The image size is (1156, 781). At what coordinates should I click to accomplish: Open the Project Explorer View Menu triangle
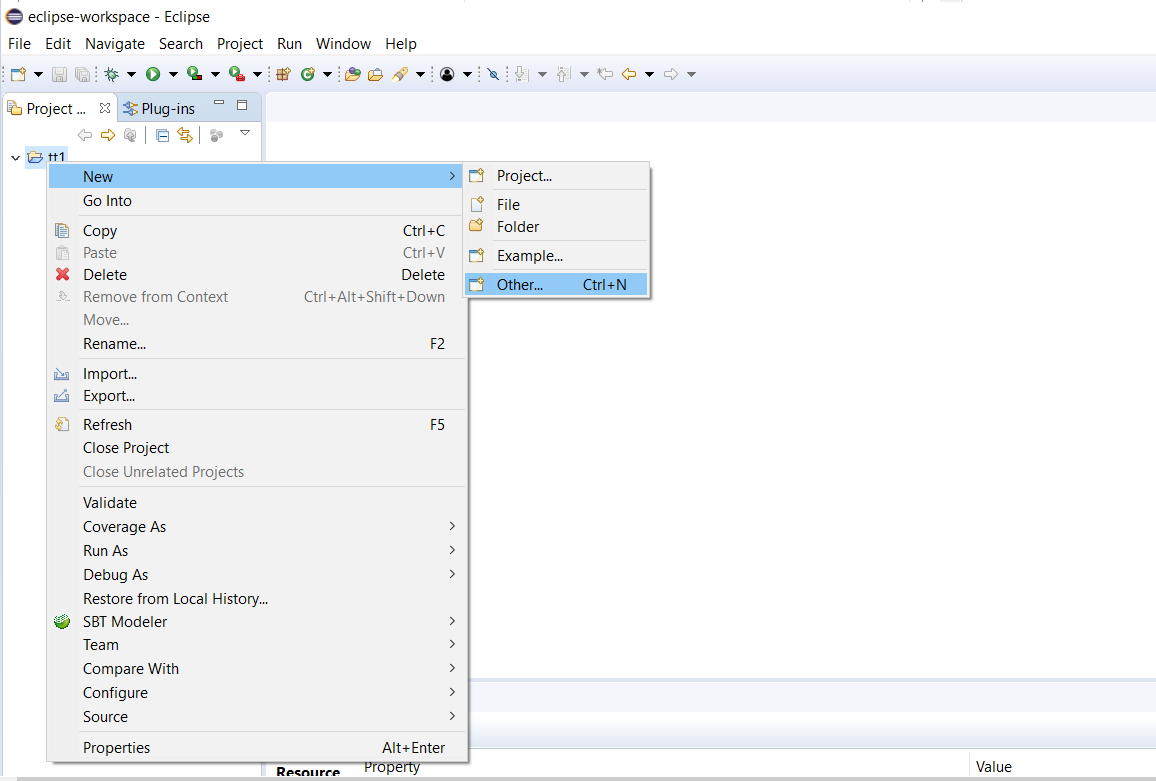245,133
